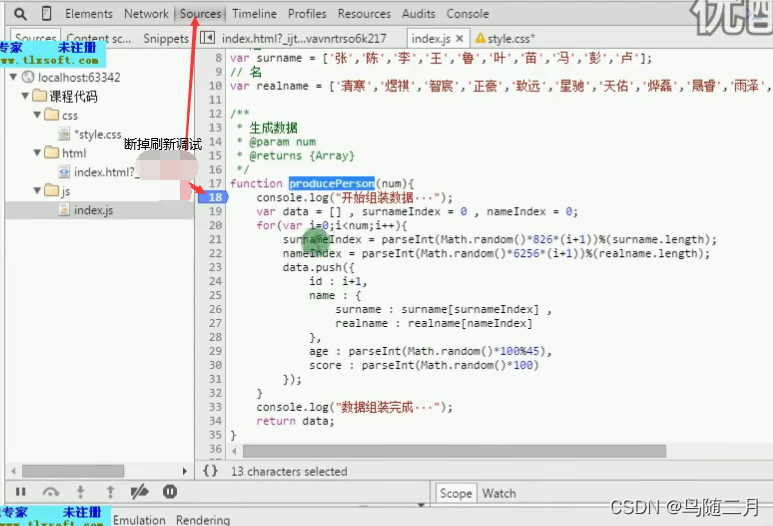Open *style.css file in tree
This screenshot has width=773, height=526.
[97, 134]
